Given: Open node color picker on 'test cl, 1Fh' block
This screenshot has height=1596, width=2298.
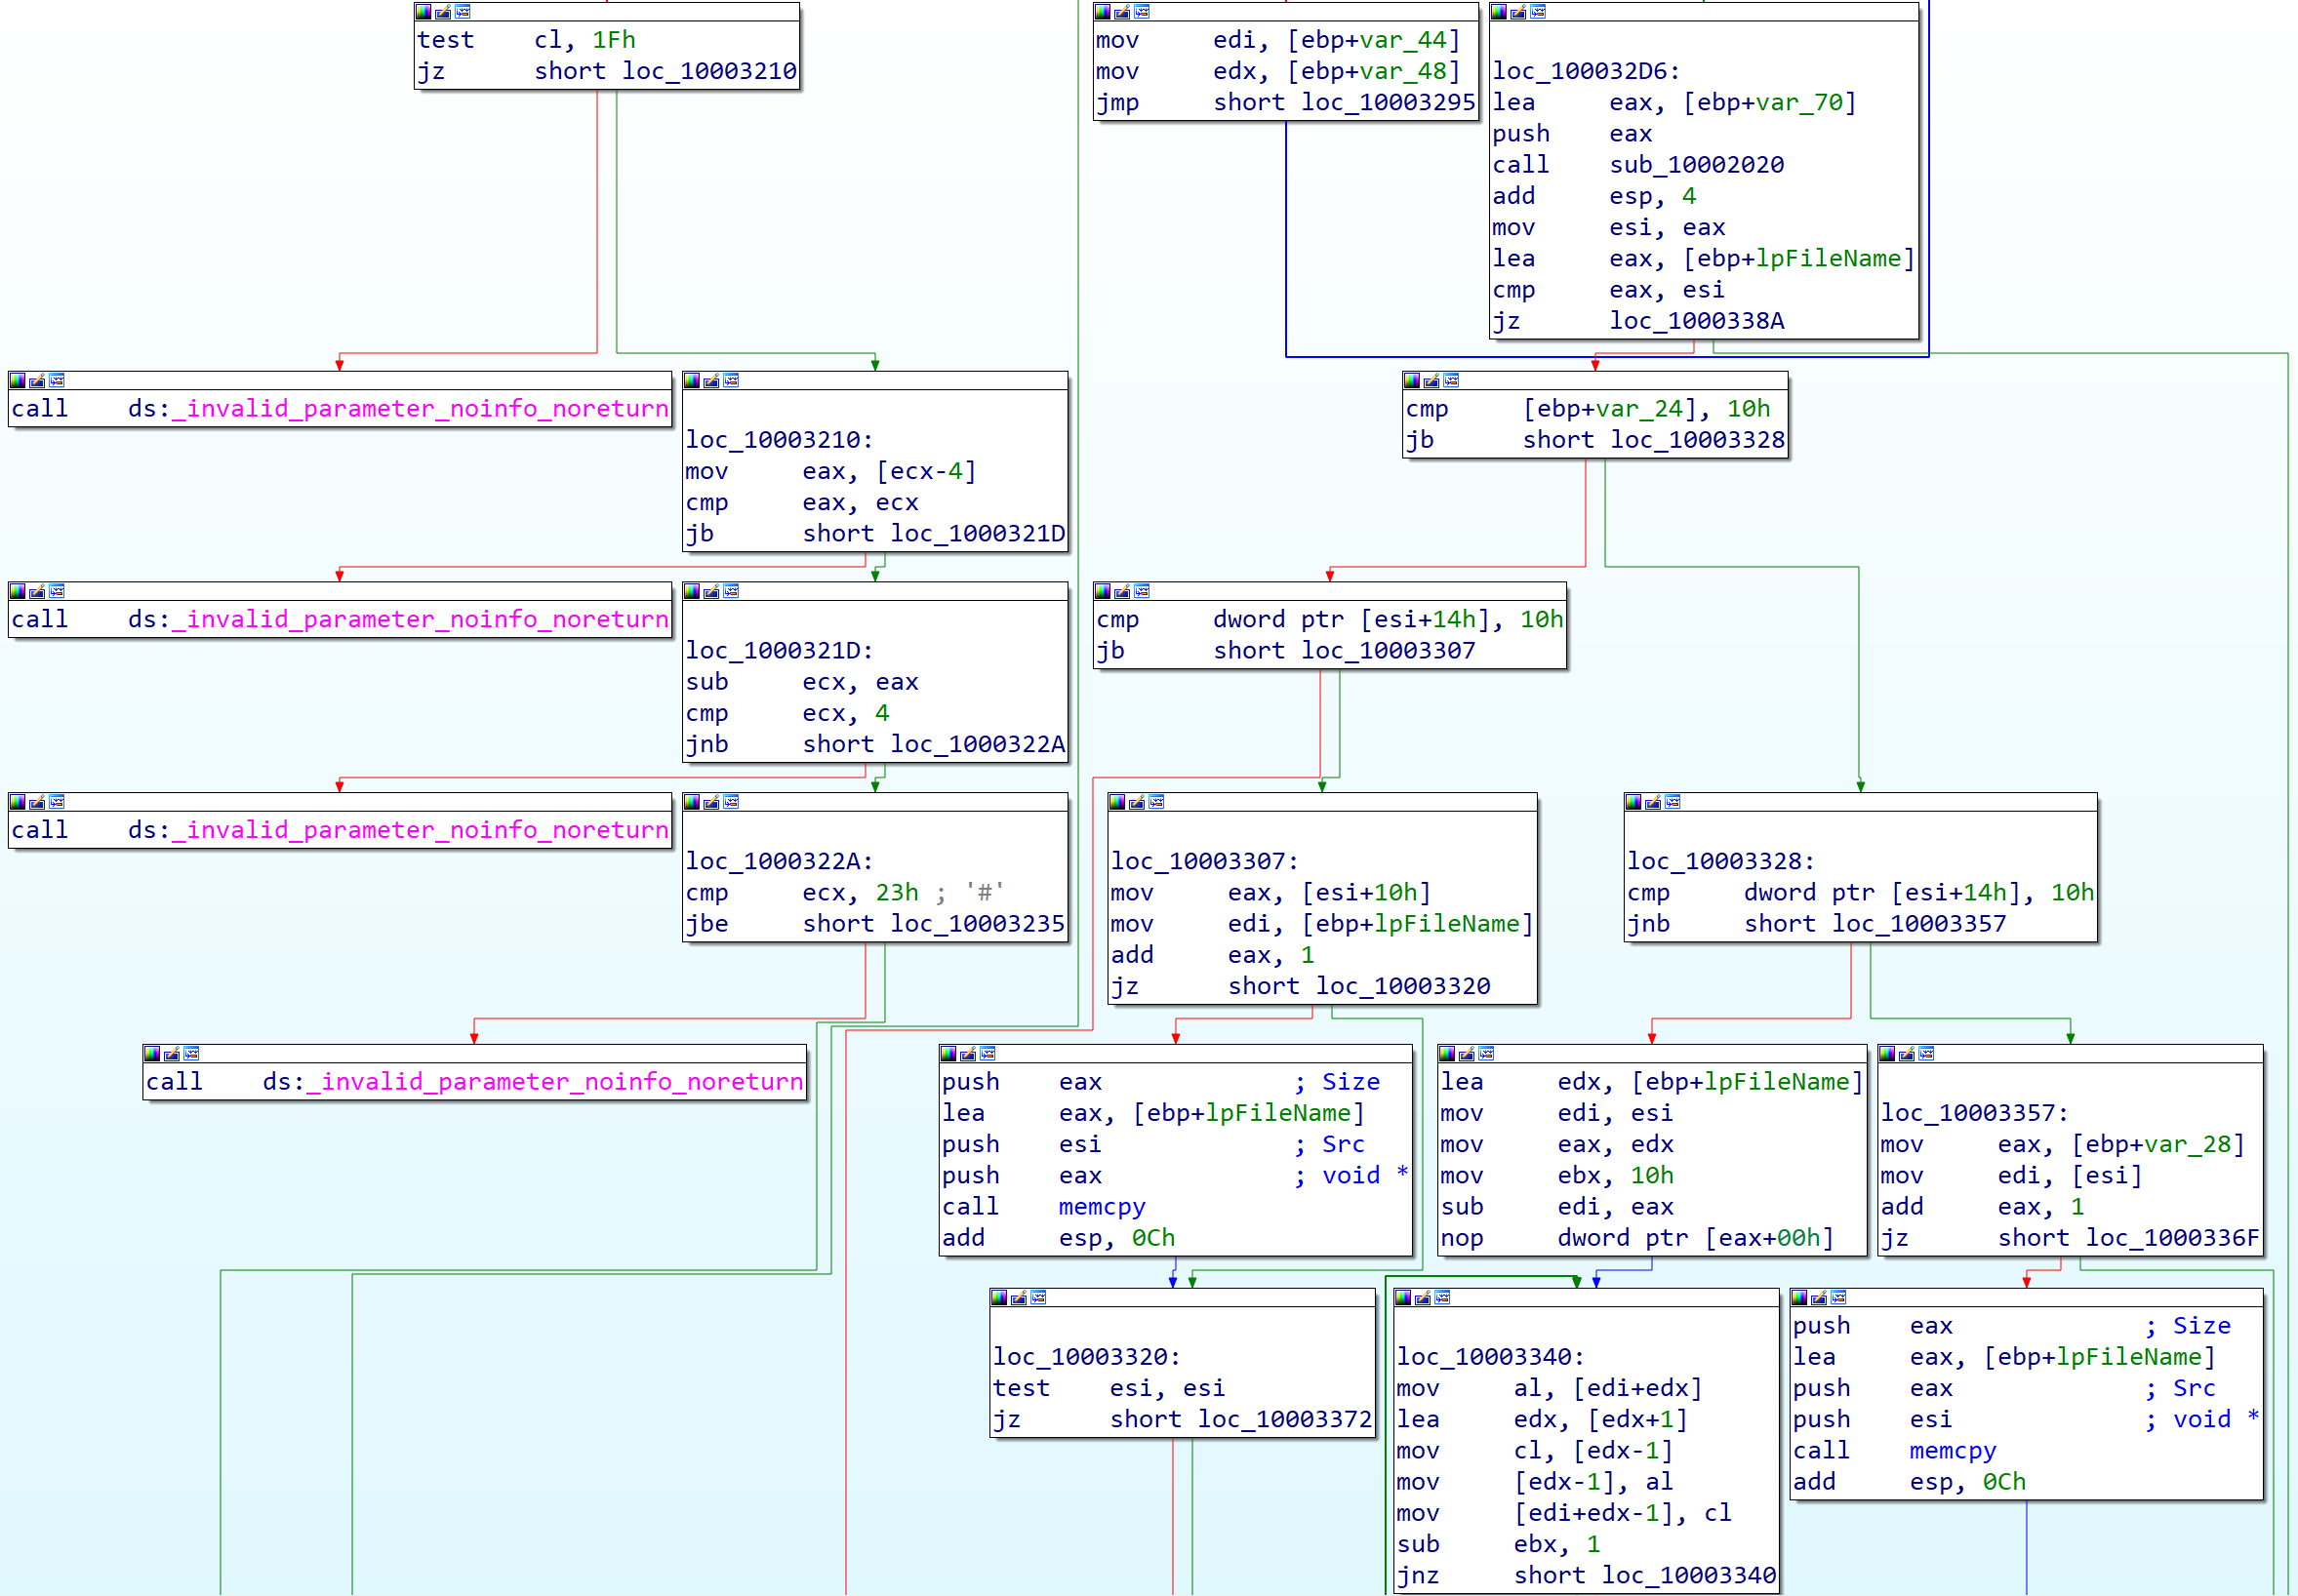Looking at the screenshot, I should [423, 12].
